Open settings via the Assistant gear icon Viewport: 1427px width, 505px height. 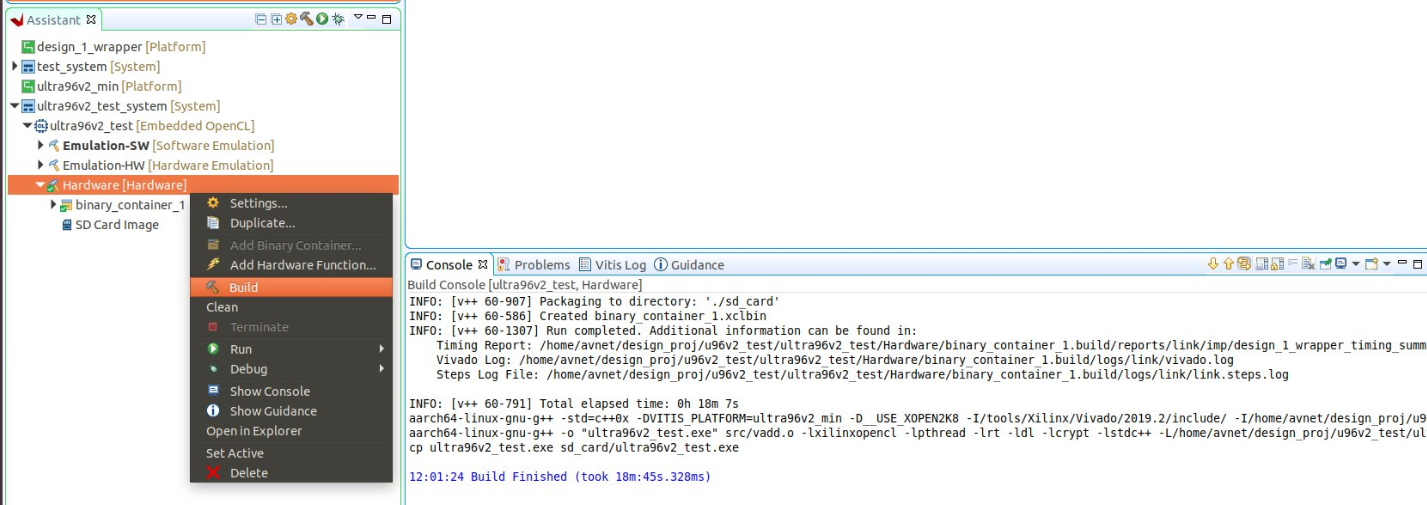291,19
